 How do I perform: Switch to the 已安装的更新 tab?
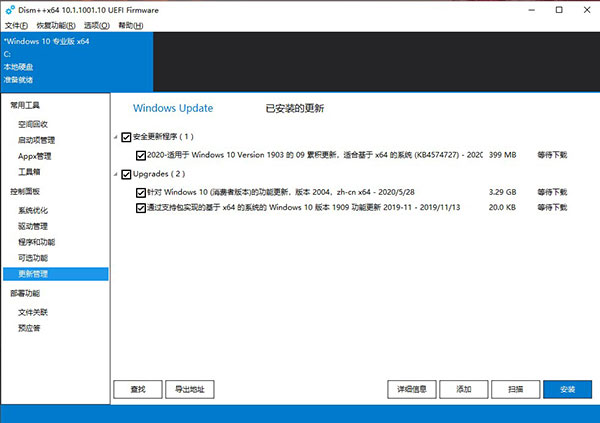[x=294, y=108]
